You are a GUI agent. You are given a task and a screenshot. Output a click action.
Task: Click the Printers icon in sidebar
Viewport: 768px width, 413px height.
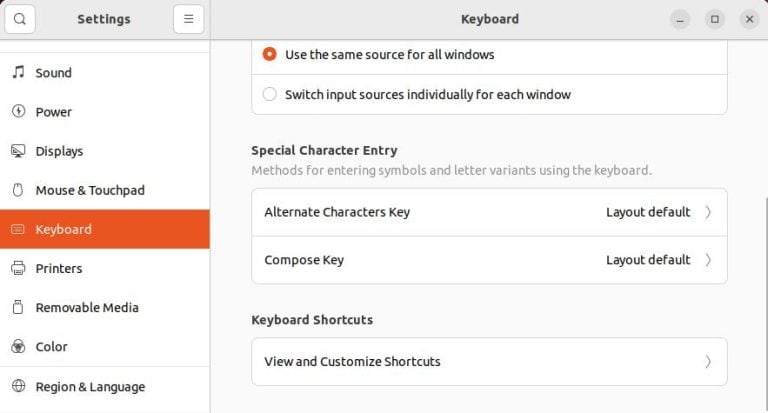[18, 268]
